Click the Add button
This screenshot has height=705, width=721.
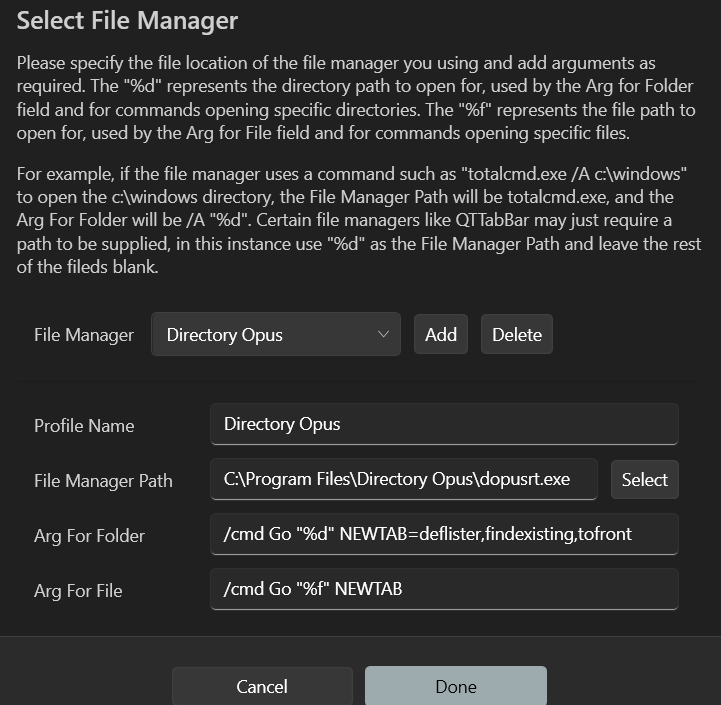[x=441, y=334]
